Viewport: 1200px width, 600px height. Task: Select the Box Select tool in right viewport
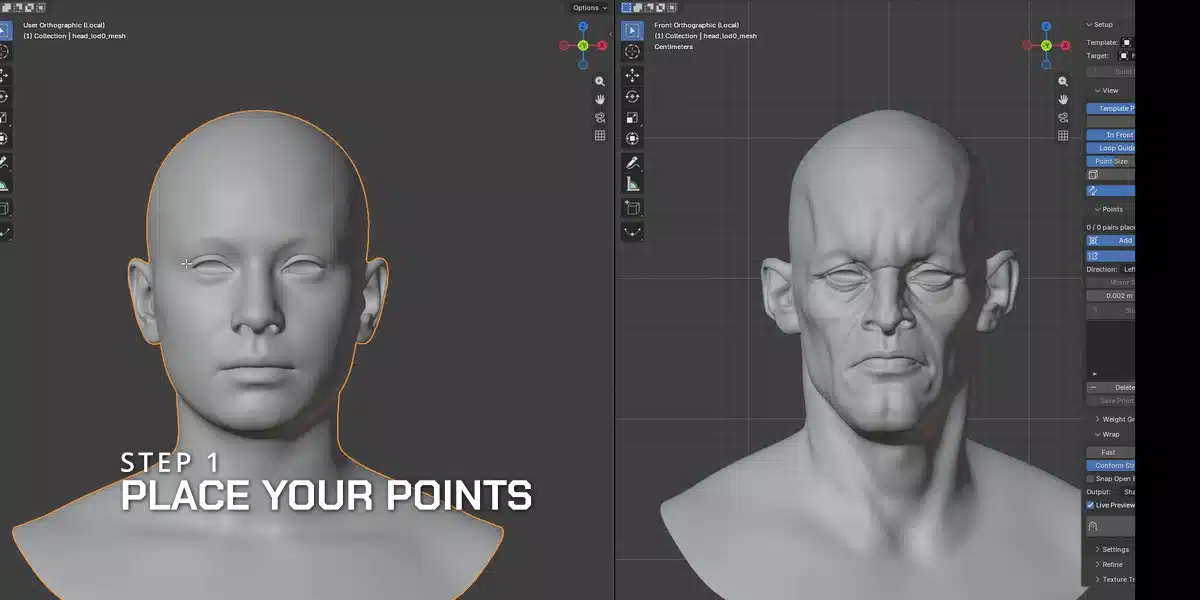(632, 30)
